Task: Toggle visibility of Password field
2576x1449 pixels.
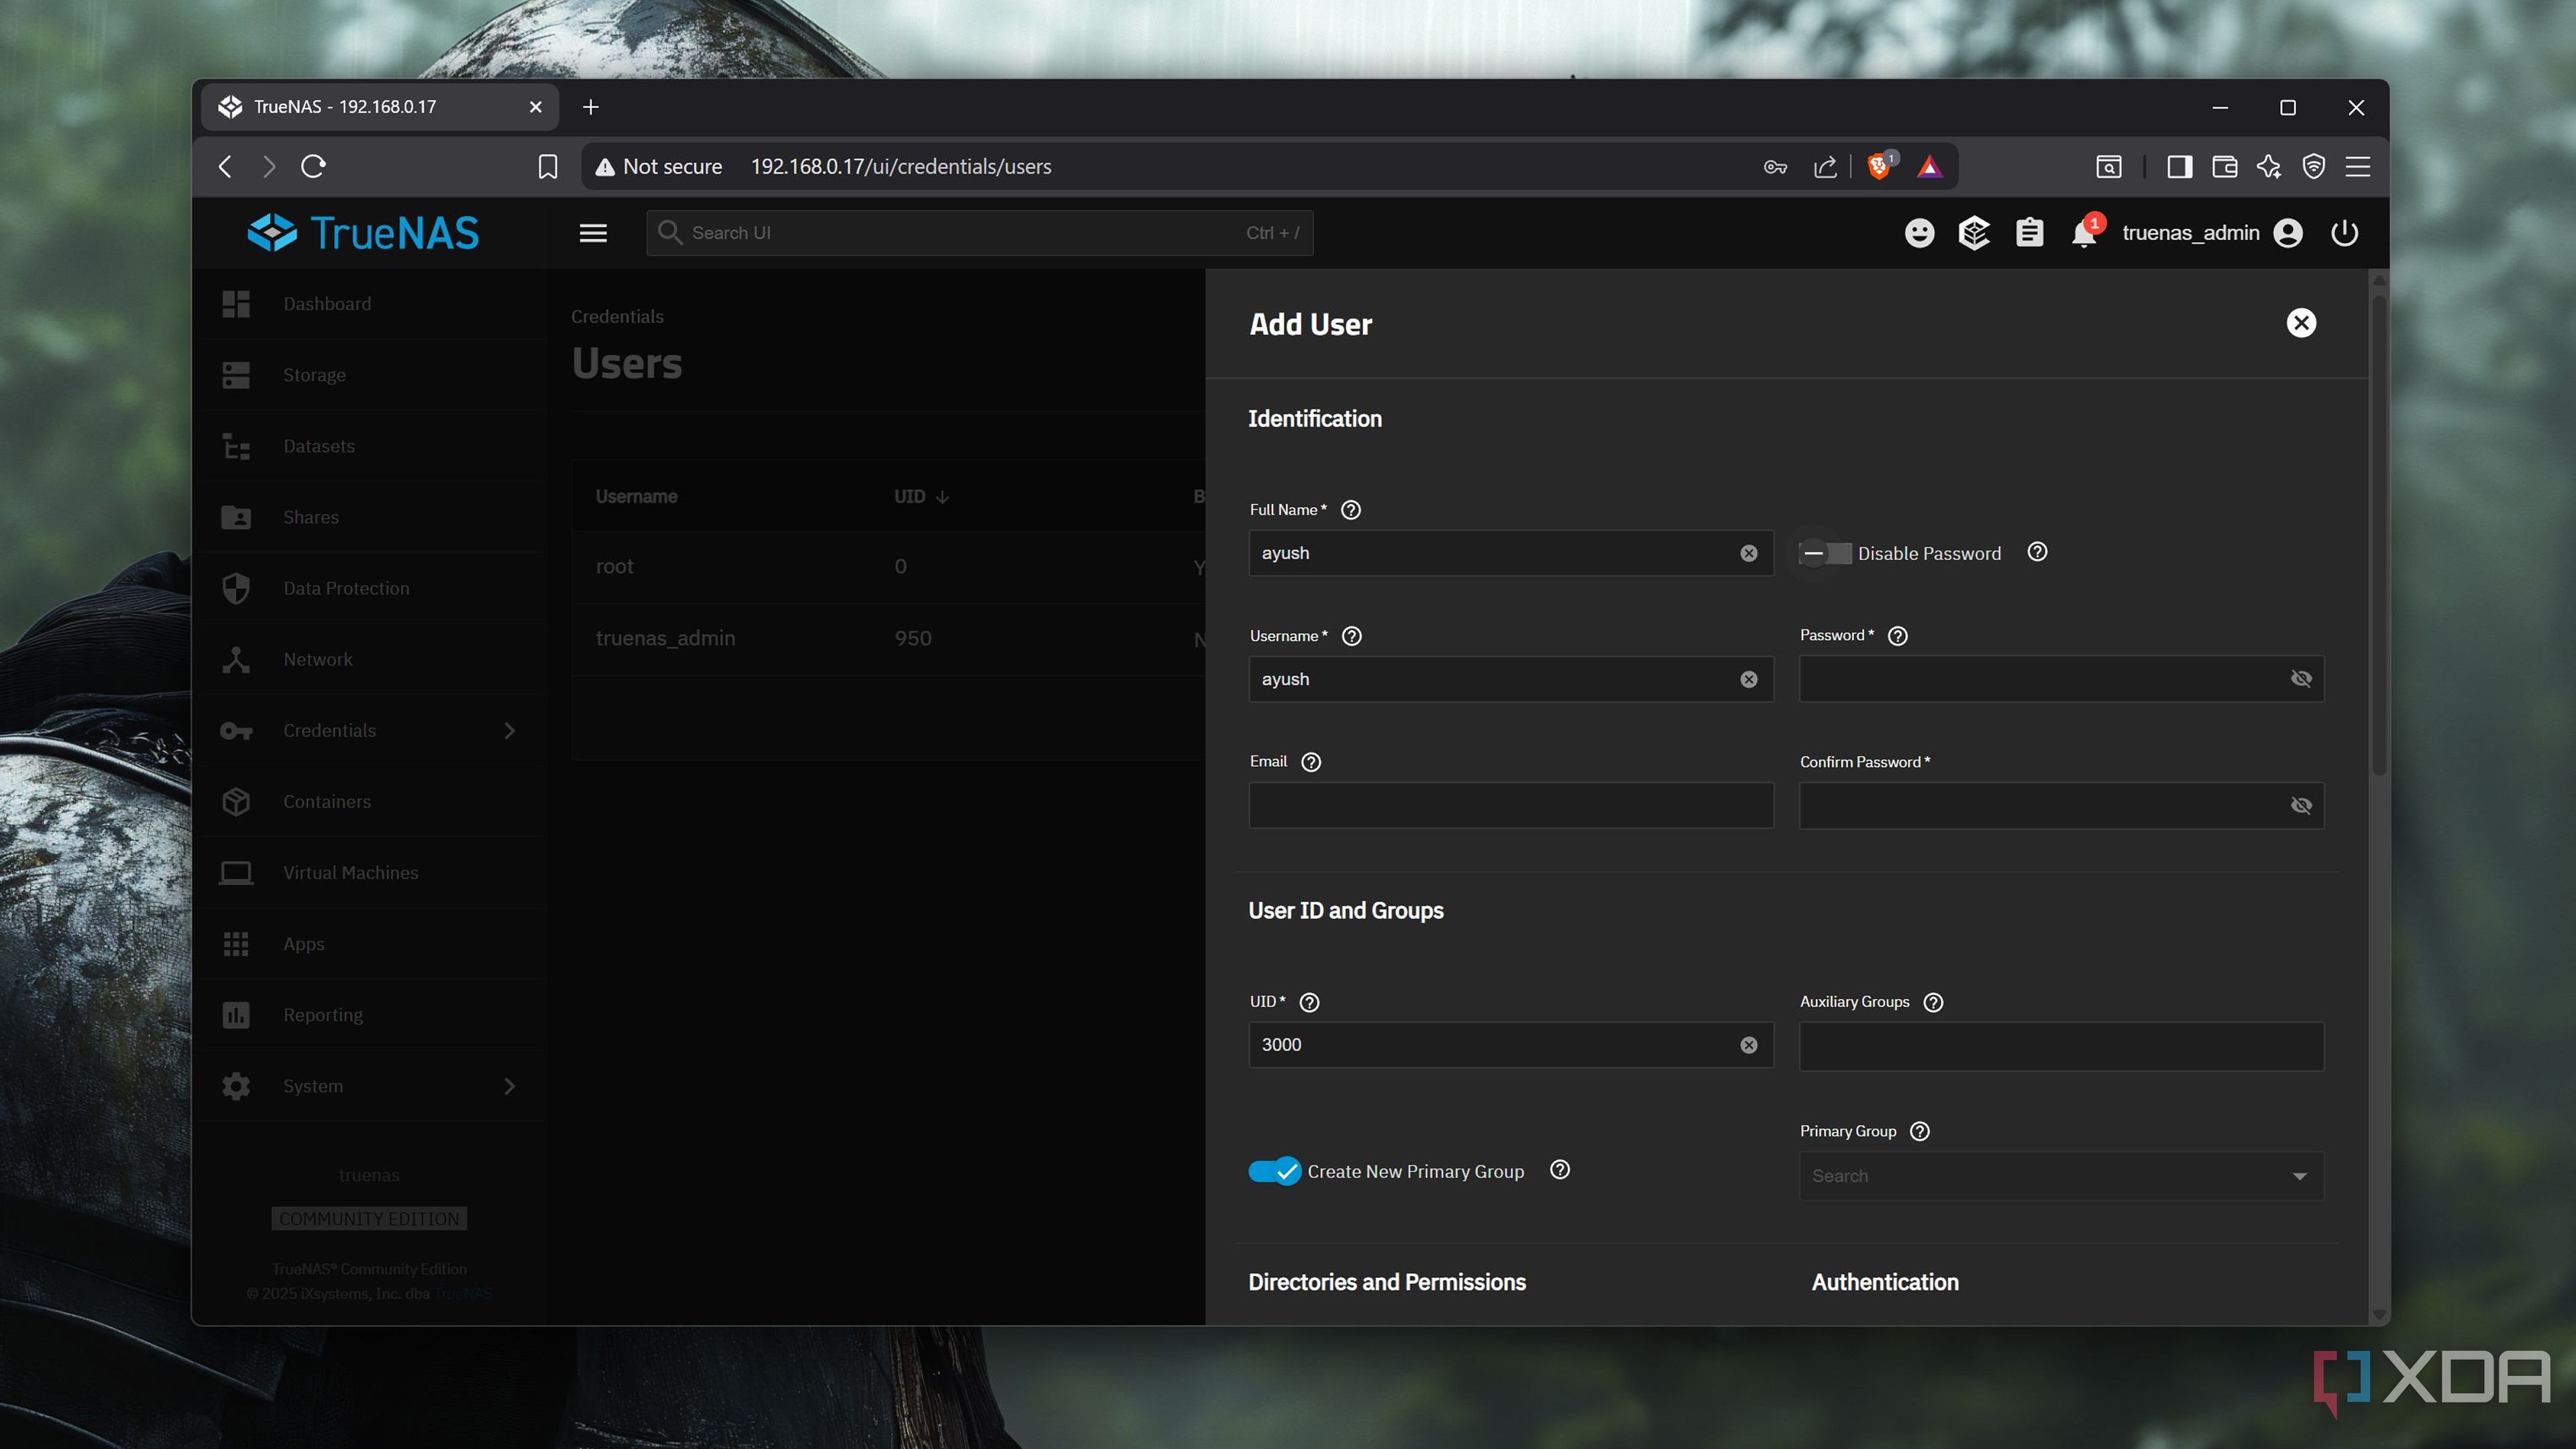Action: click(x=2301, y=679)
